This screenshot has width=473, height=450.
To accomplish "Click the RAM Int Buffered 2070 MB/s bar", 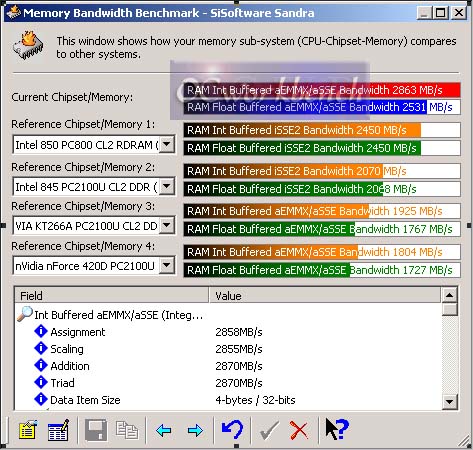I will coord(322,171).
